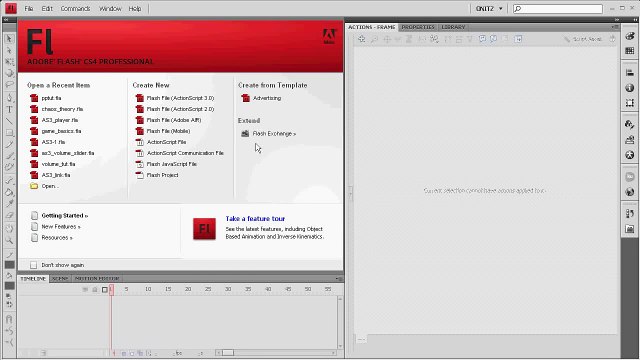Open the Getting Started link

click(64, 216)
